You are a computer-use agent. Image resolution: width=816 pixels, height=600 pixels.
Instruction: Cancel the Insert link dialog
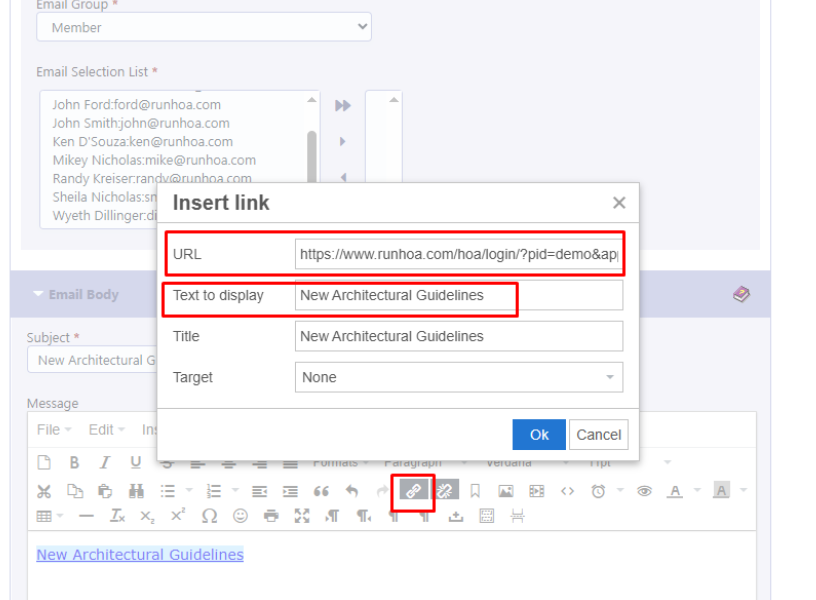tap(599, 434)
